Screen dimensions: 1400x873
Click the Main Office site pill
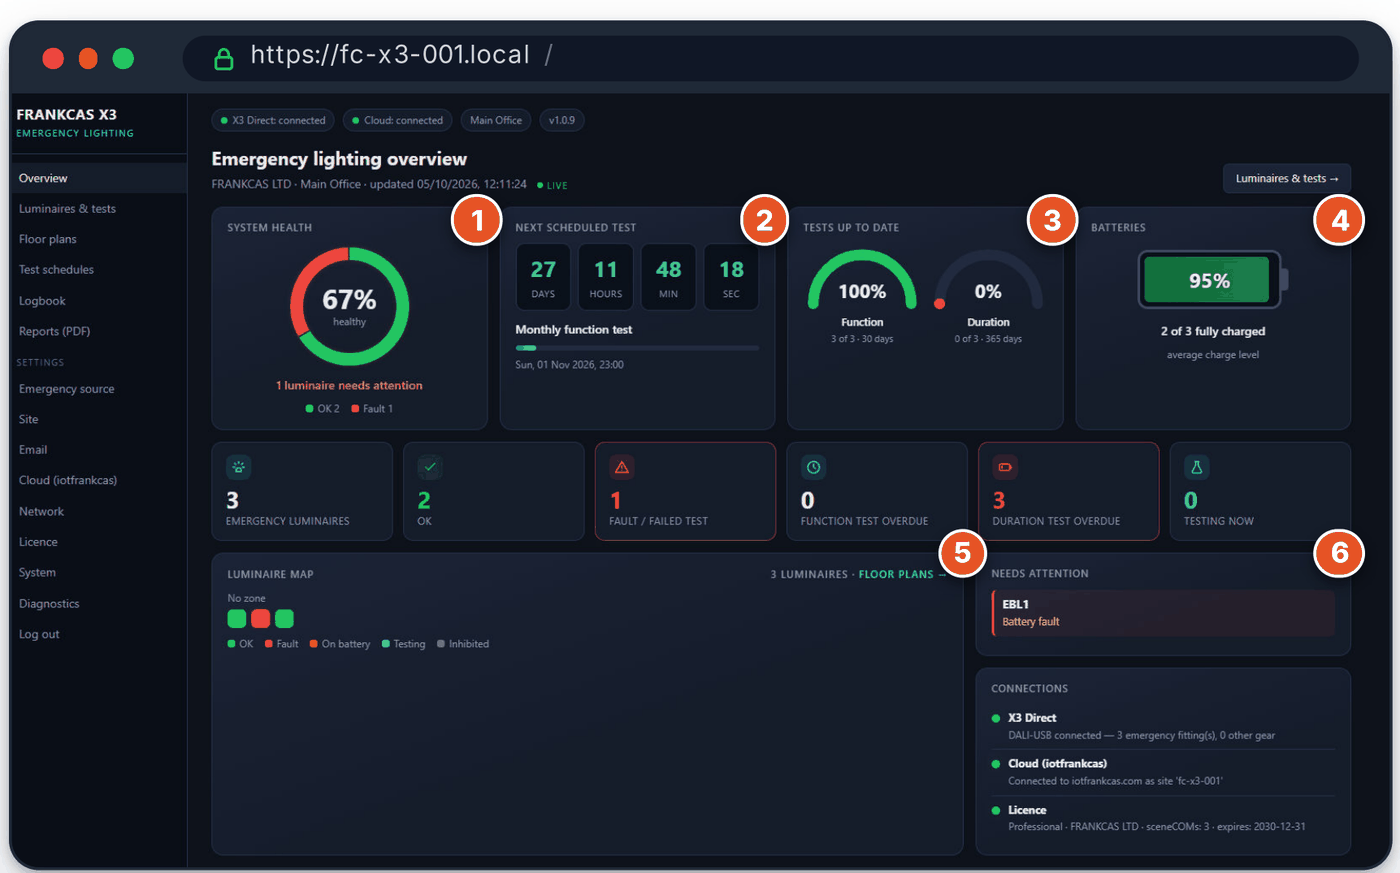(x=496, y=120)
